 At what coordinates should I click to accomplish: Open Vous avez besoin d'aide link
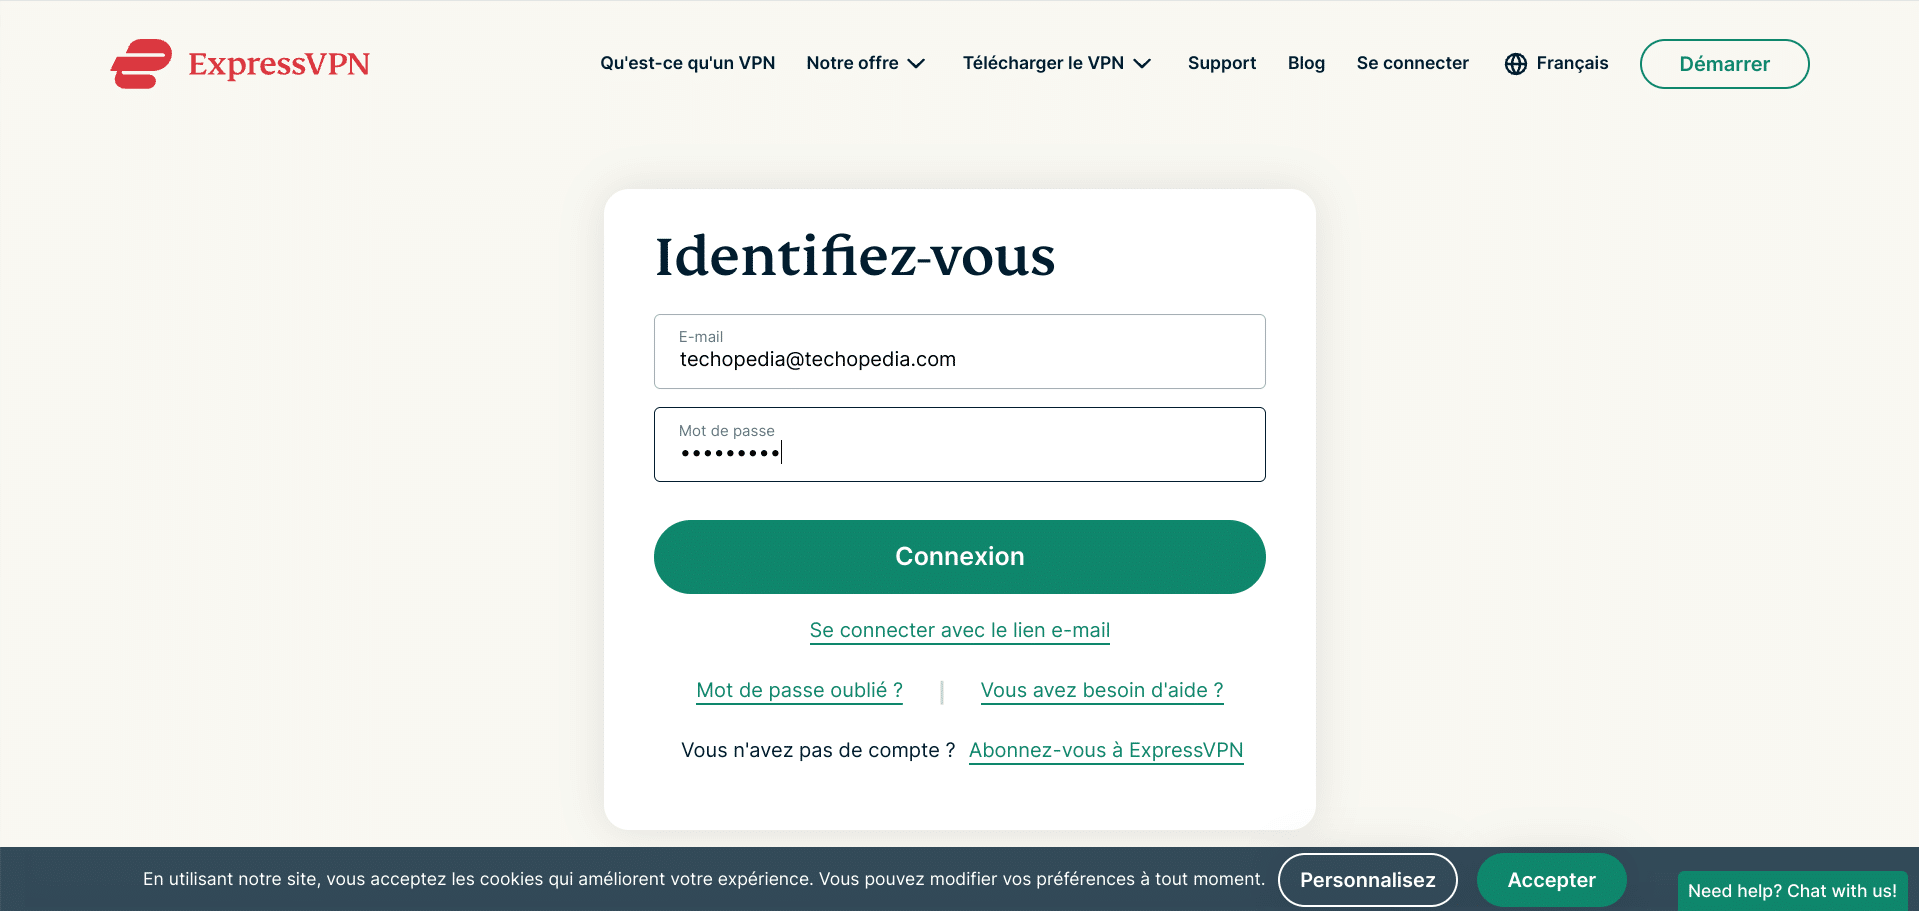click(1102, 691)
